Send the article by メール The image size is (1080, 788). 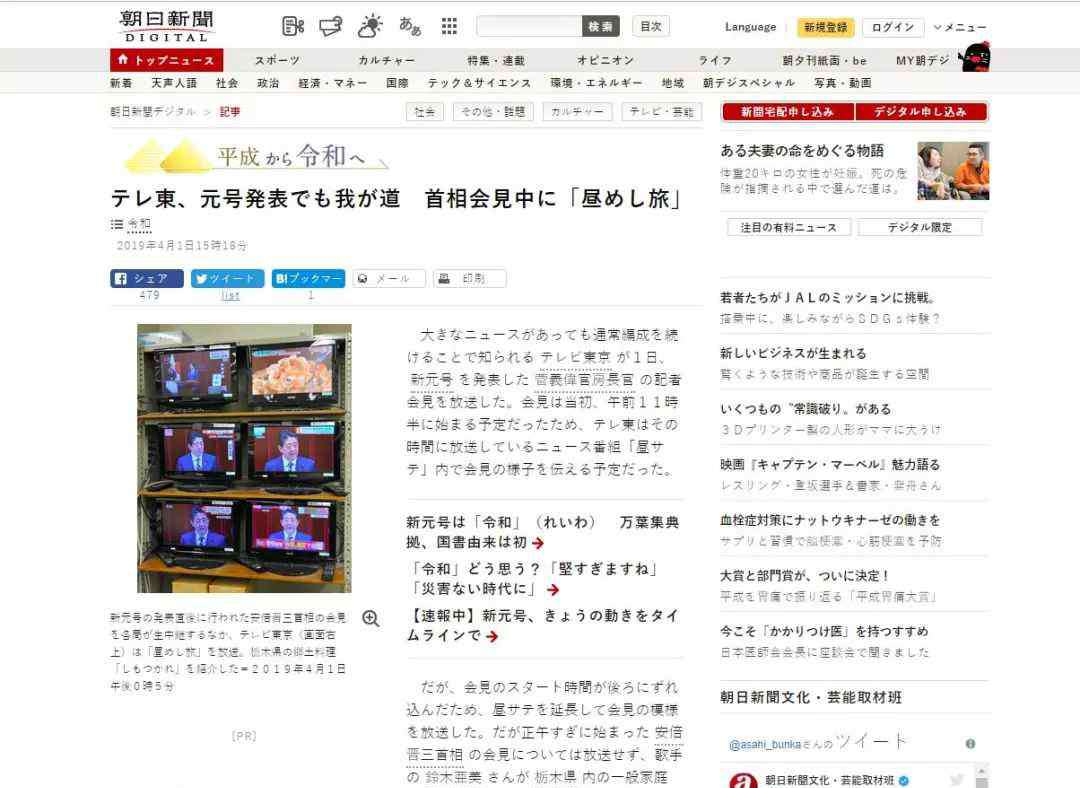(x=389, y=278)
